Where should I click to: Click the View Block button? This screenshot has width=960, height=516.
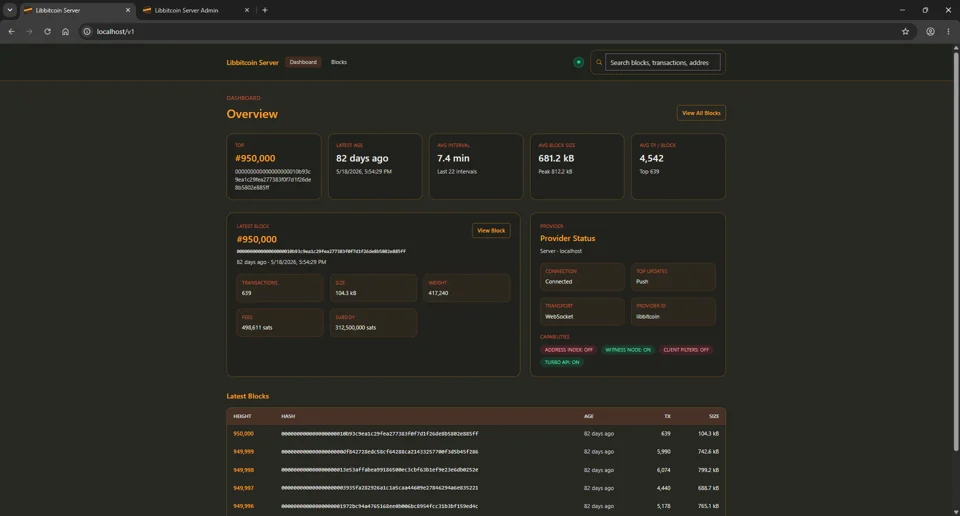point(491,230)
